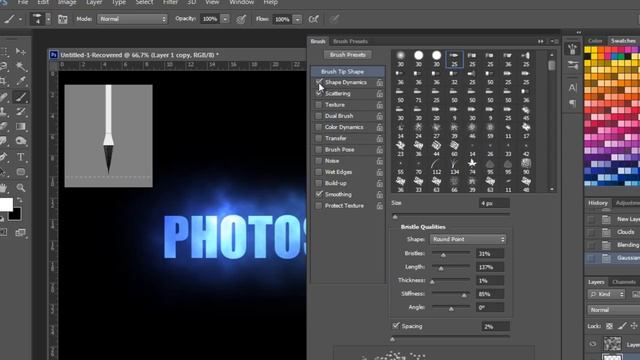The image size is (640, 360).
Task: Toggle the brush panel icon in options bar
Action: point(62,19)
